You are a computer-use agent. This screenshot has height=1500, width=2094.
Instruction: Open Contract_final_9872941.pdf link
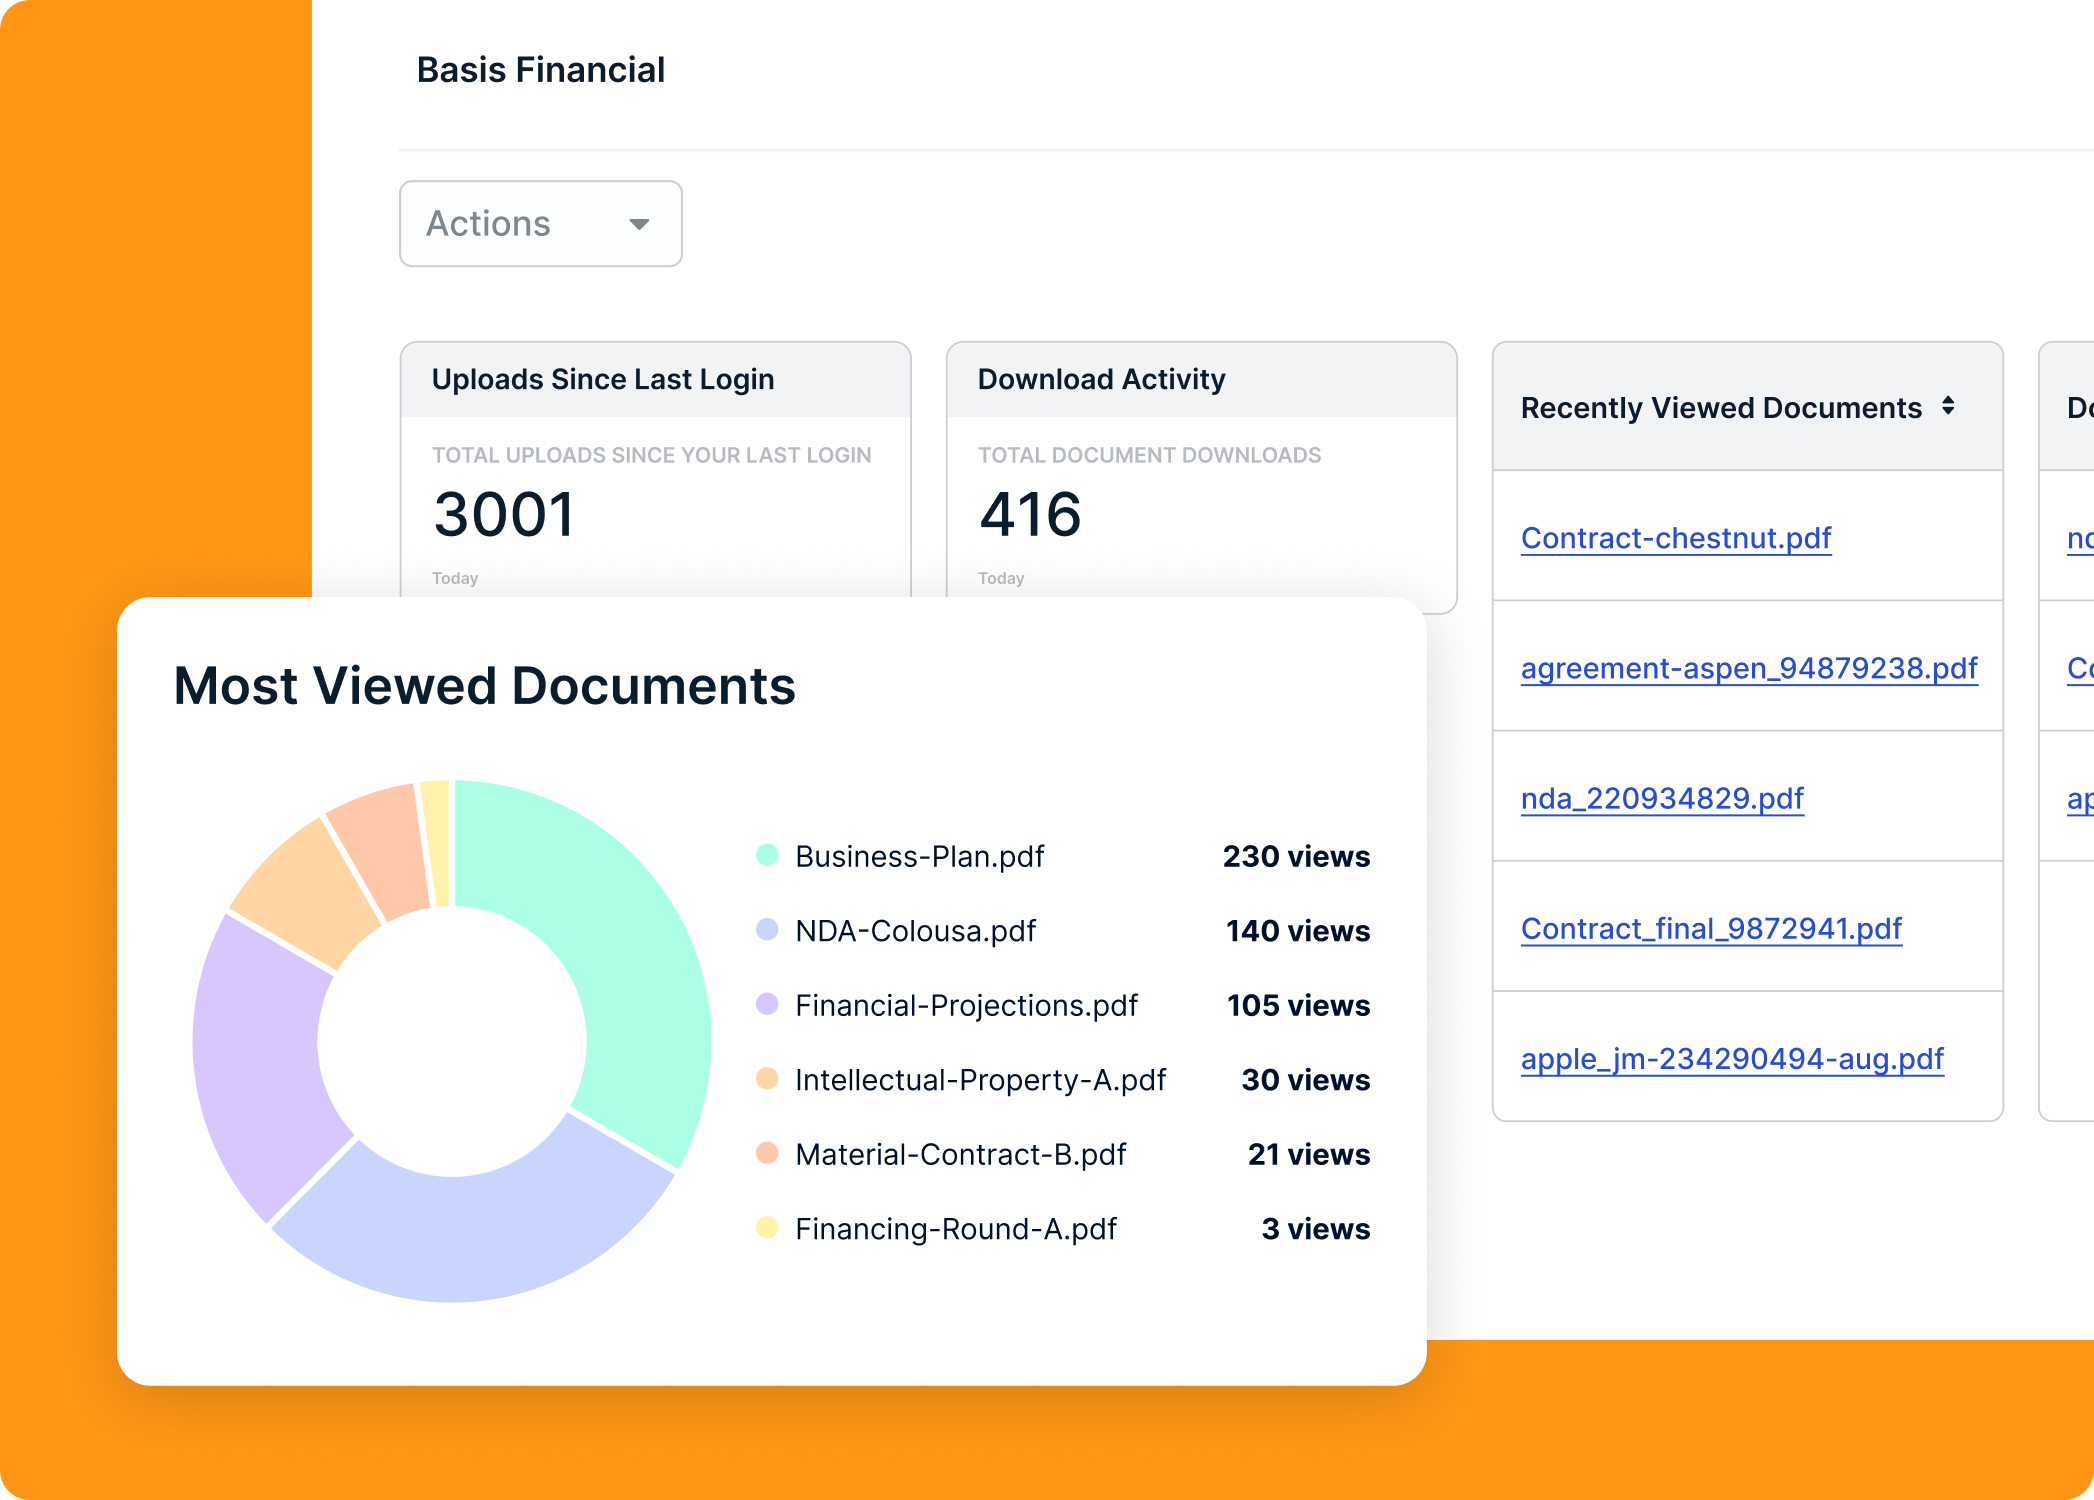click(x=1710, y=928)
